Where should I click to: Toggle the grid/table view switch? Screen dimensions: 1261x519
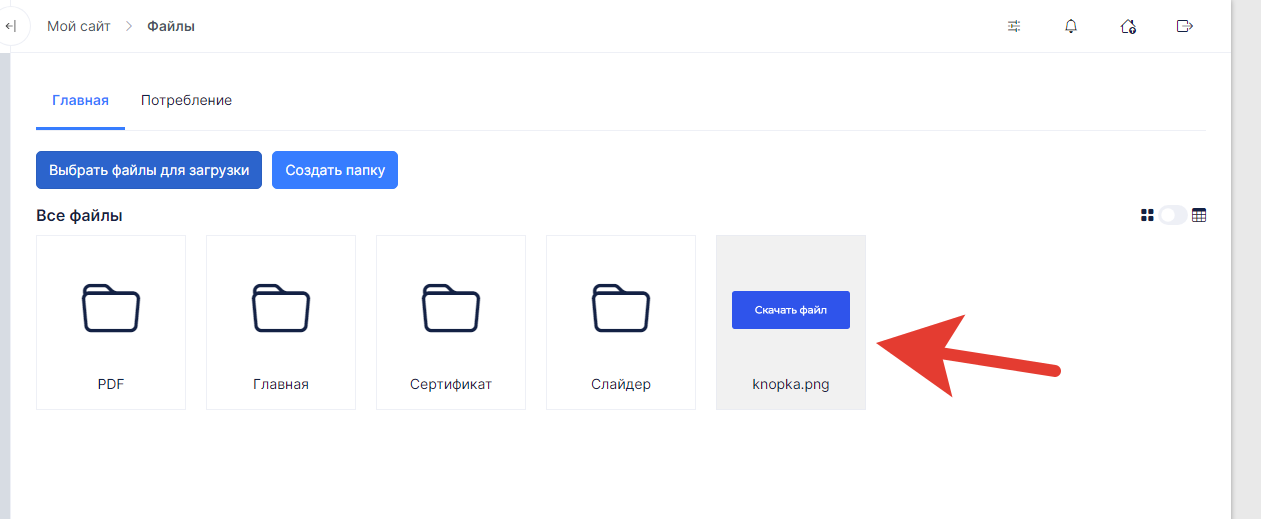click(1173, 215)
